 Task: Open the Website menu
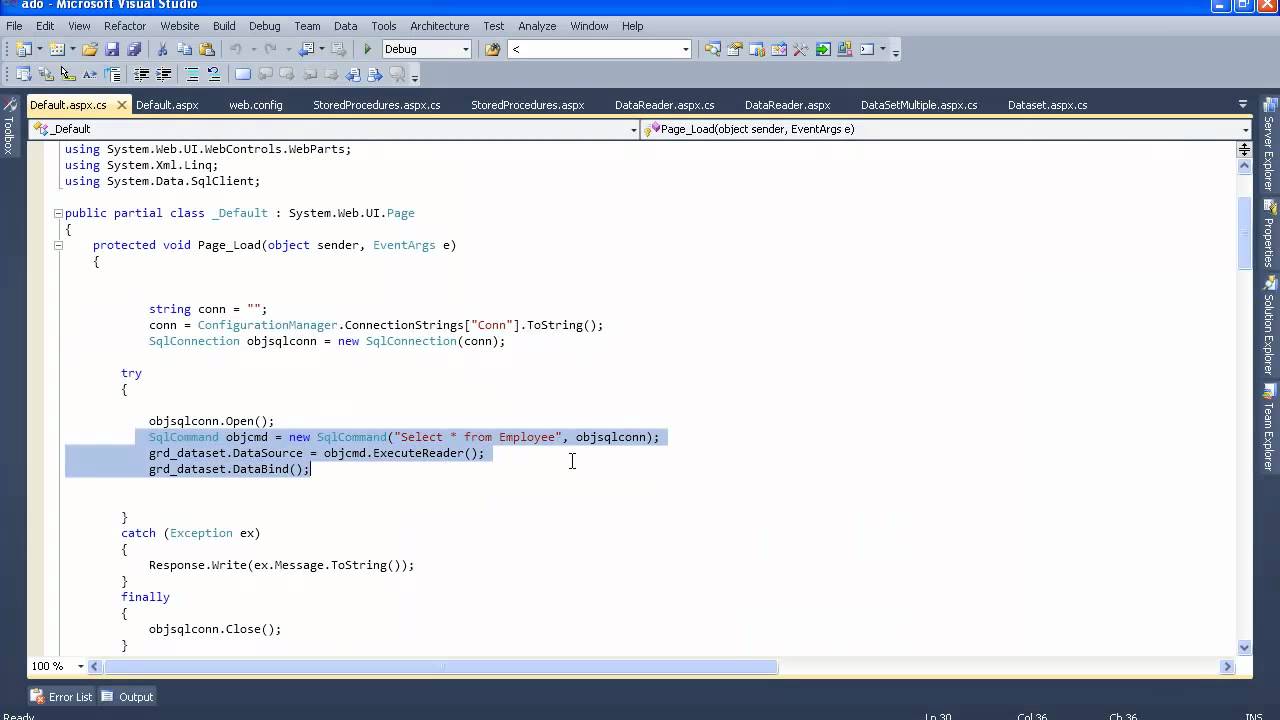tap(180, 26)
